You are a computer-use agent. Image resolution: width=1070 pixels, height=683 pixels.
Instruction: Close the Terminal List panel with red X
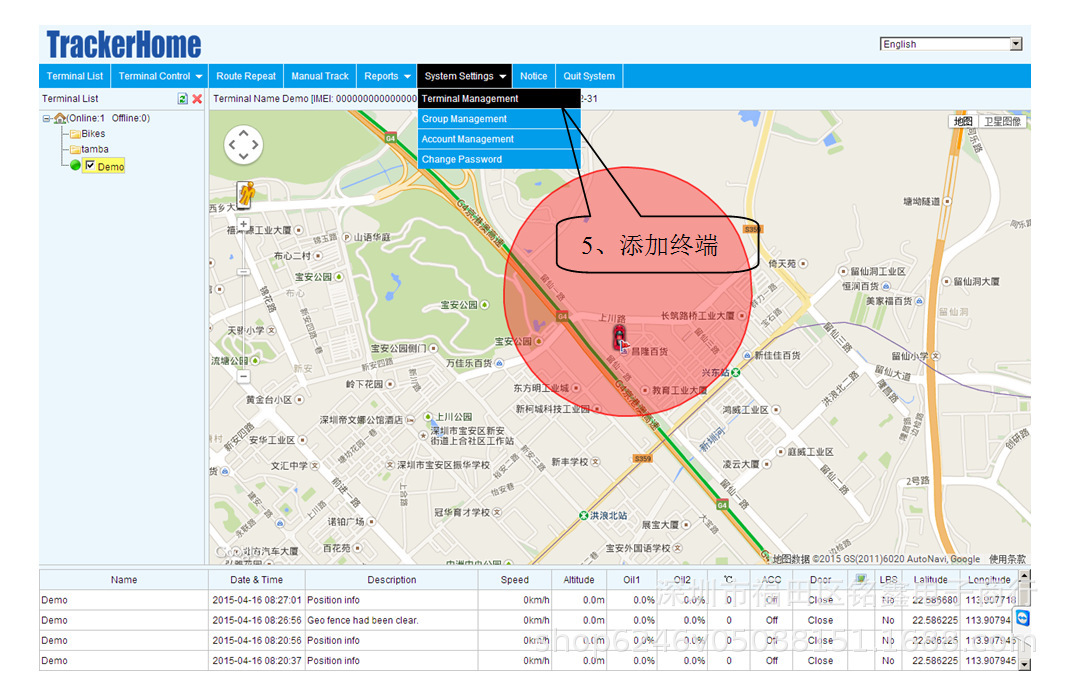tap(197, 99)
